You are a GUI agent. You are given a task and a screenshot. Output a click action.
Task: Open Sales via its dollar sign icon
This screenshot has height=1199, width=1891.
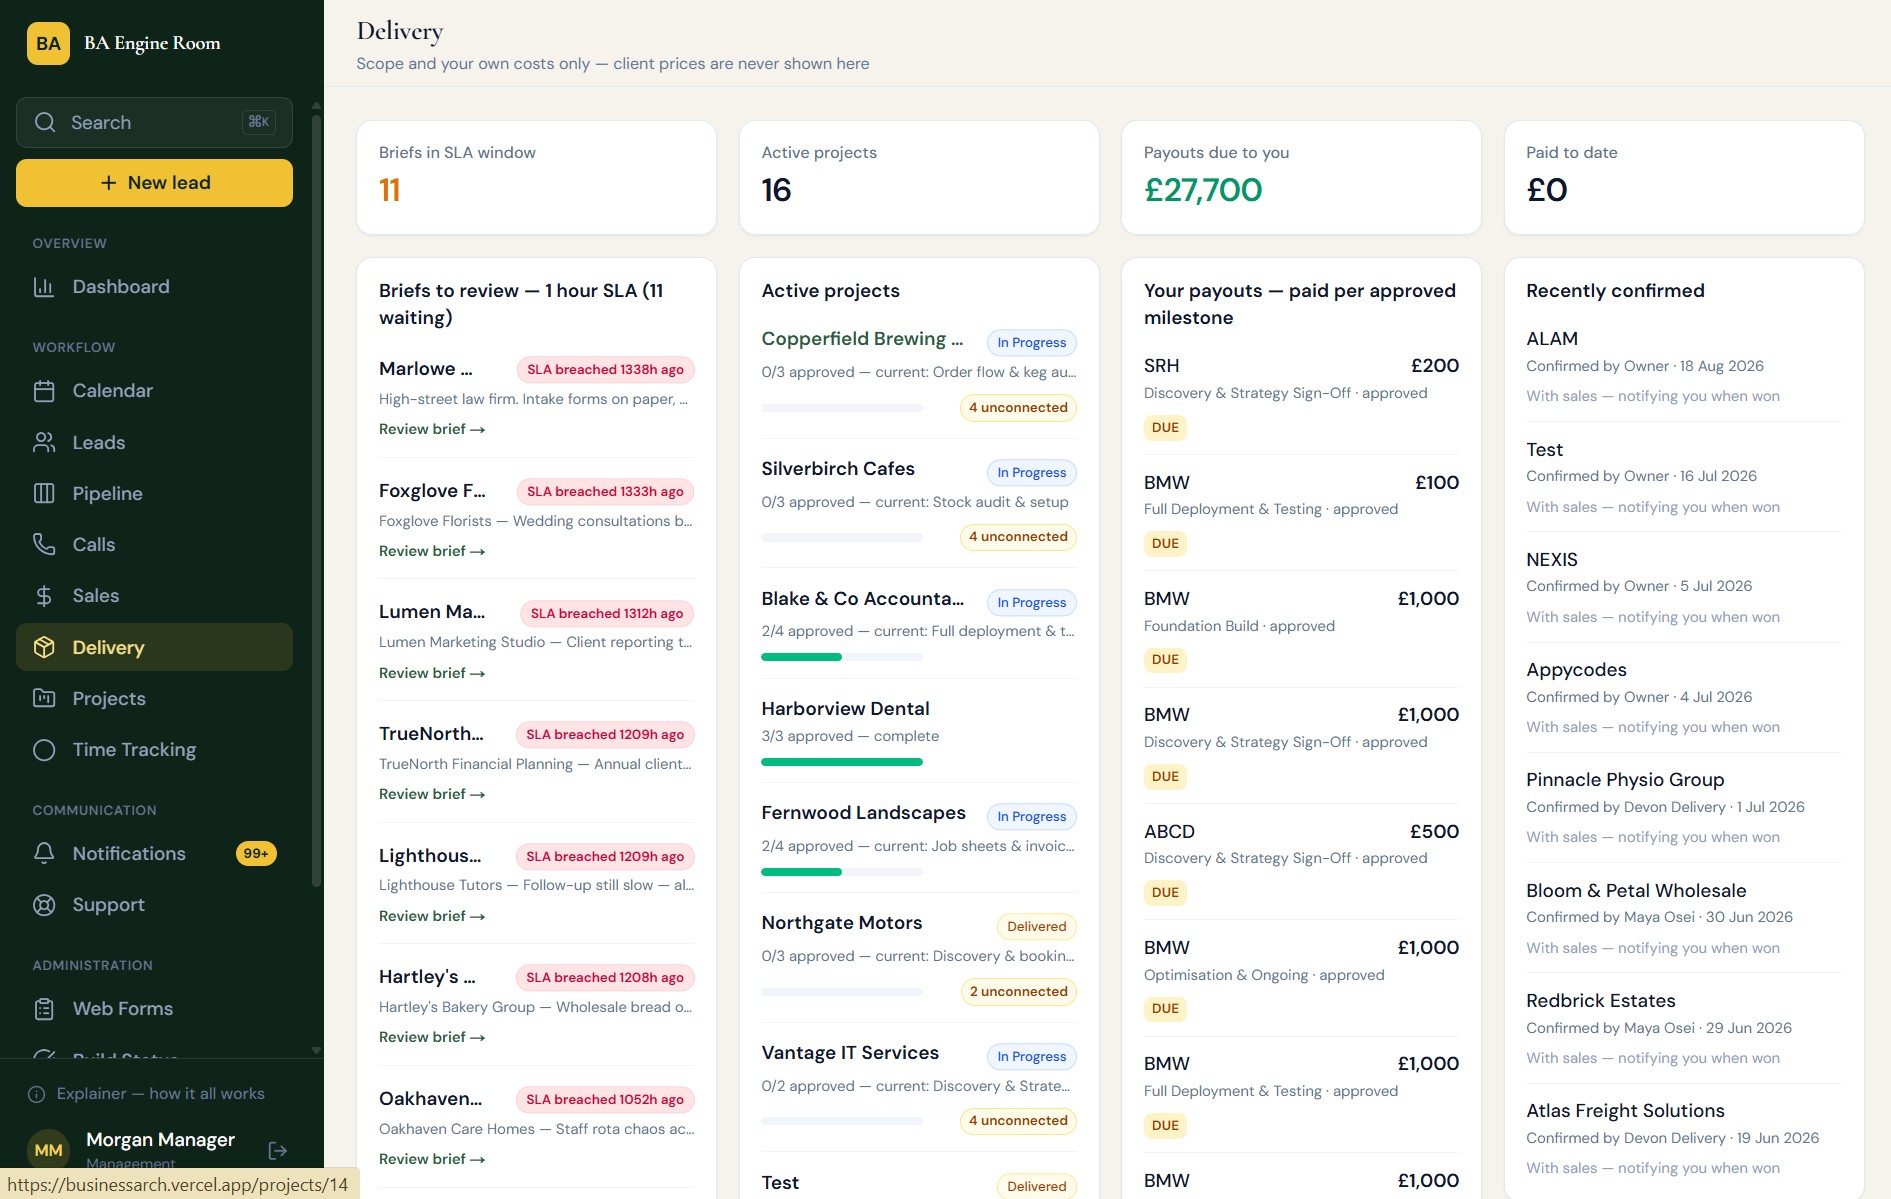coord(44,596)
